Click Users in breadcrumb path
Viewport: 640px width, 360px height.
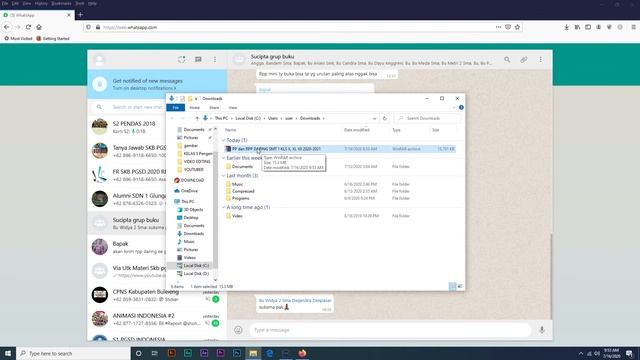[273, 118]
